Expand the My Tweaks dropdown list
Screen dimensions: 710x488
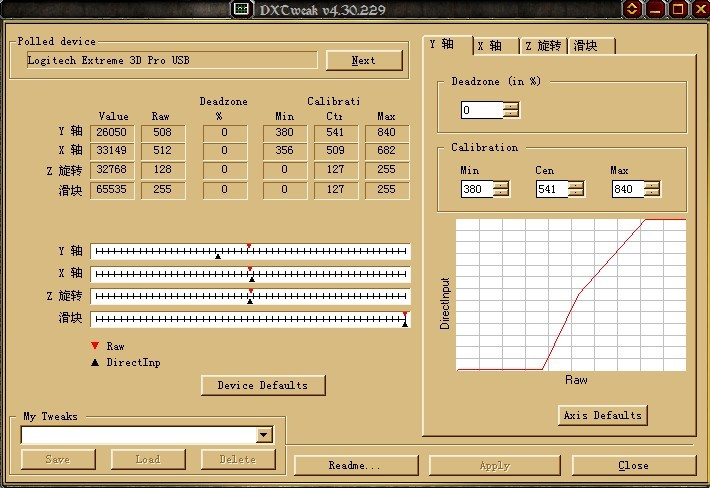[264, 435]
